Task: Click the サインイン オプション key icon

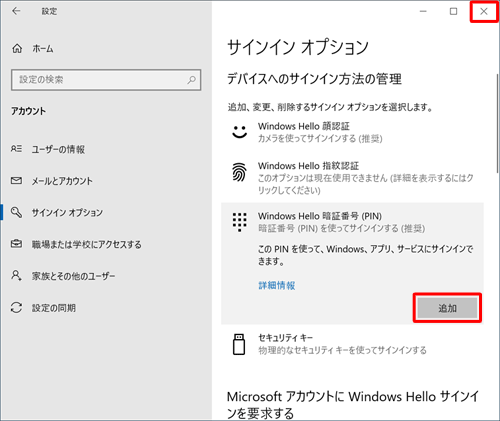Action: (x=16, y=212)
